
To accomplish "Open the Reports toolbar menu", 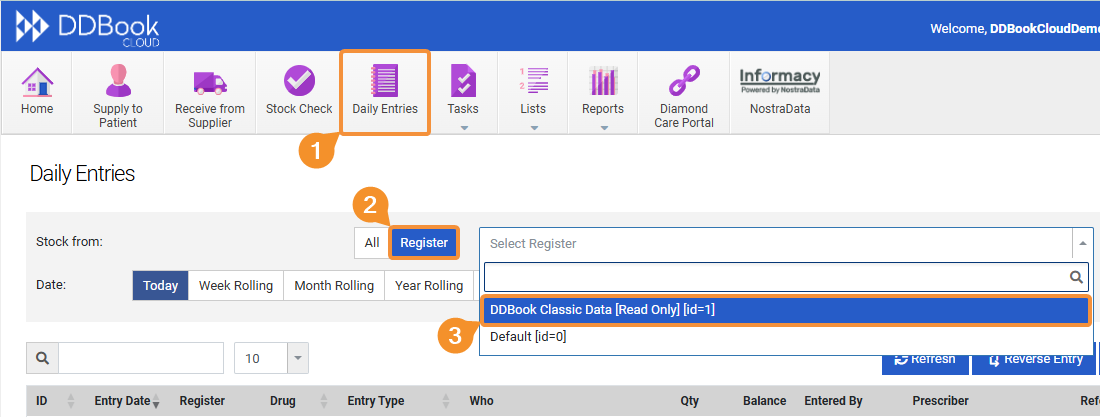I will (603, 92).
